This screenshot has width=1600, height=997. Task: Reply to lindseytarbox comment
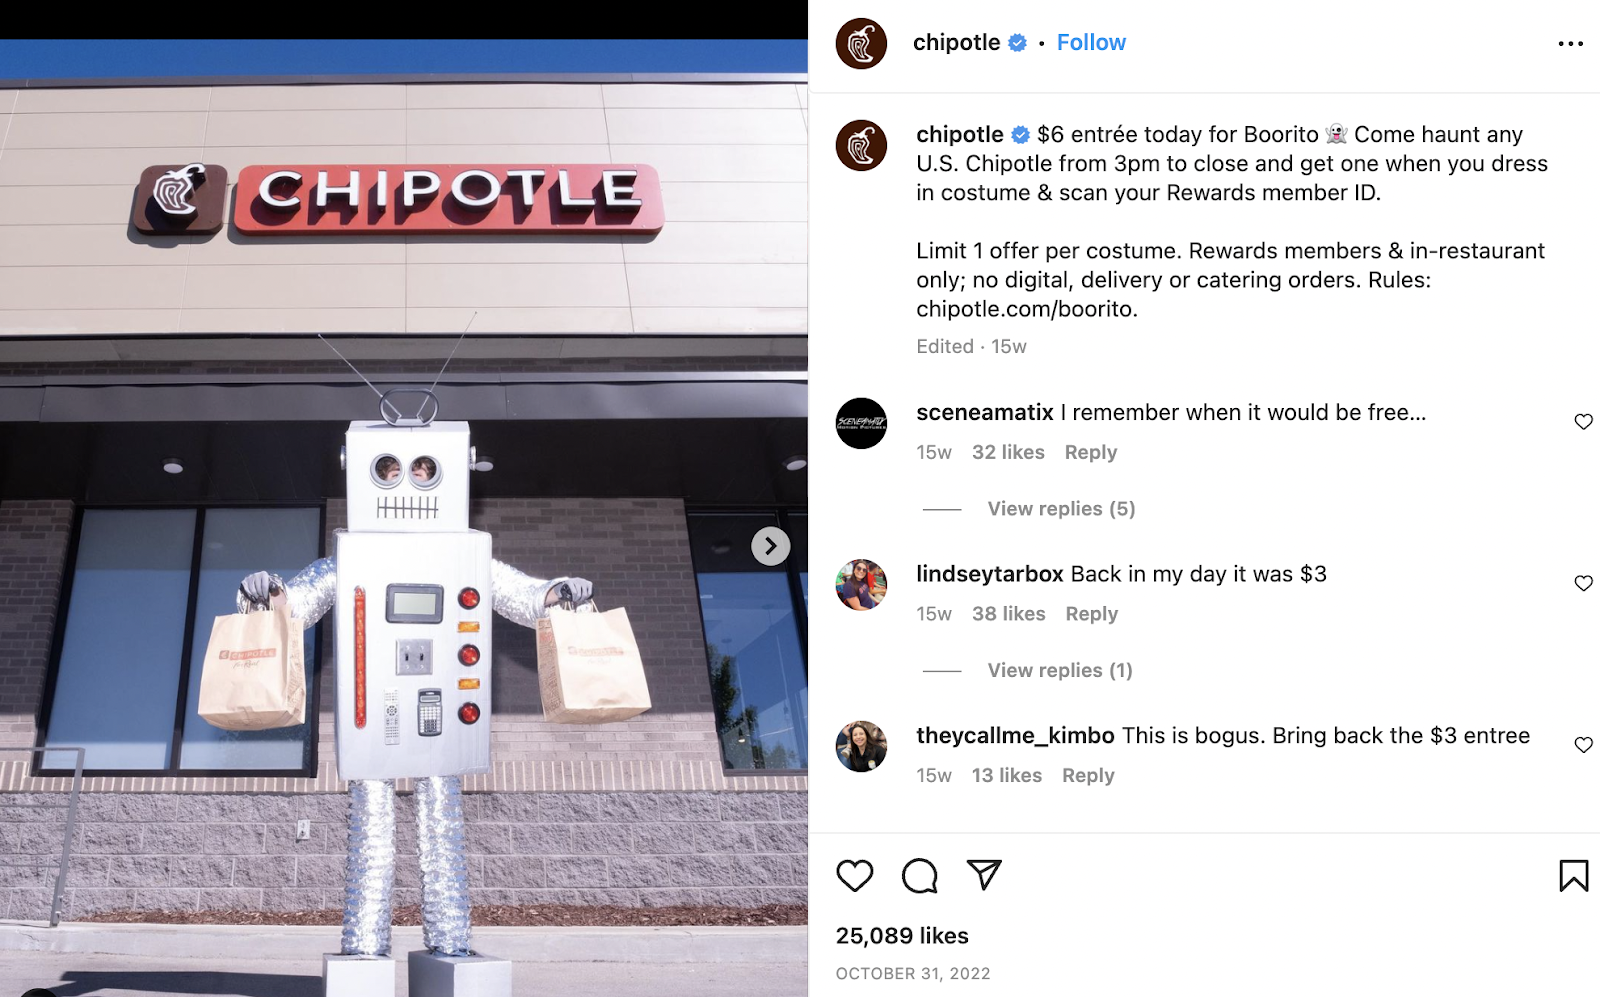pyautogui.click(x=1091, y=614)
